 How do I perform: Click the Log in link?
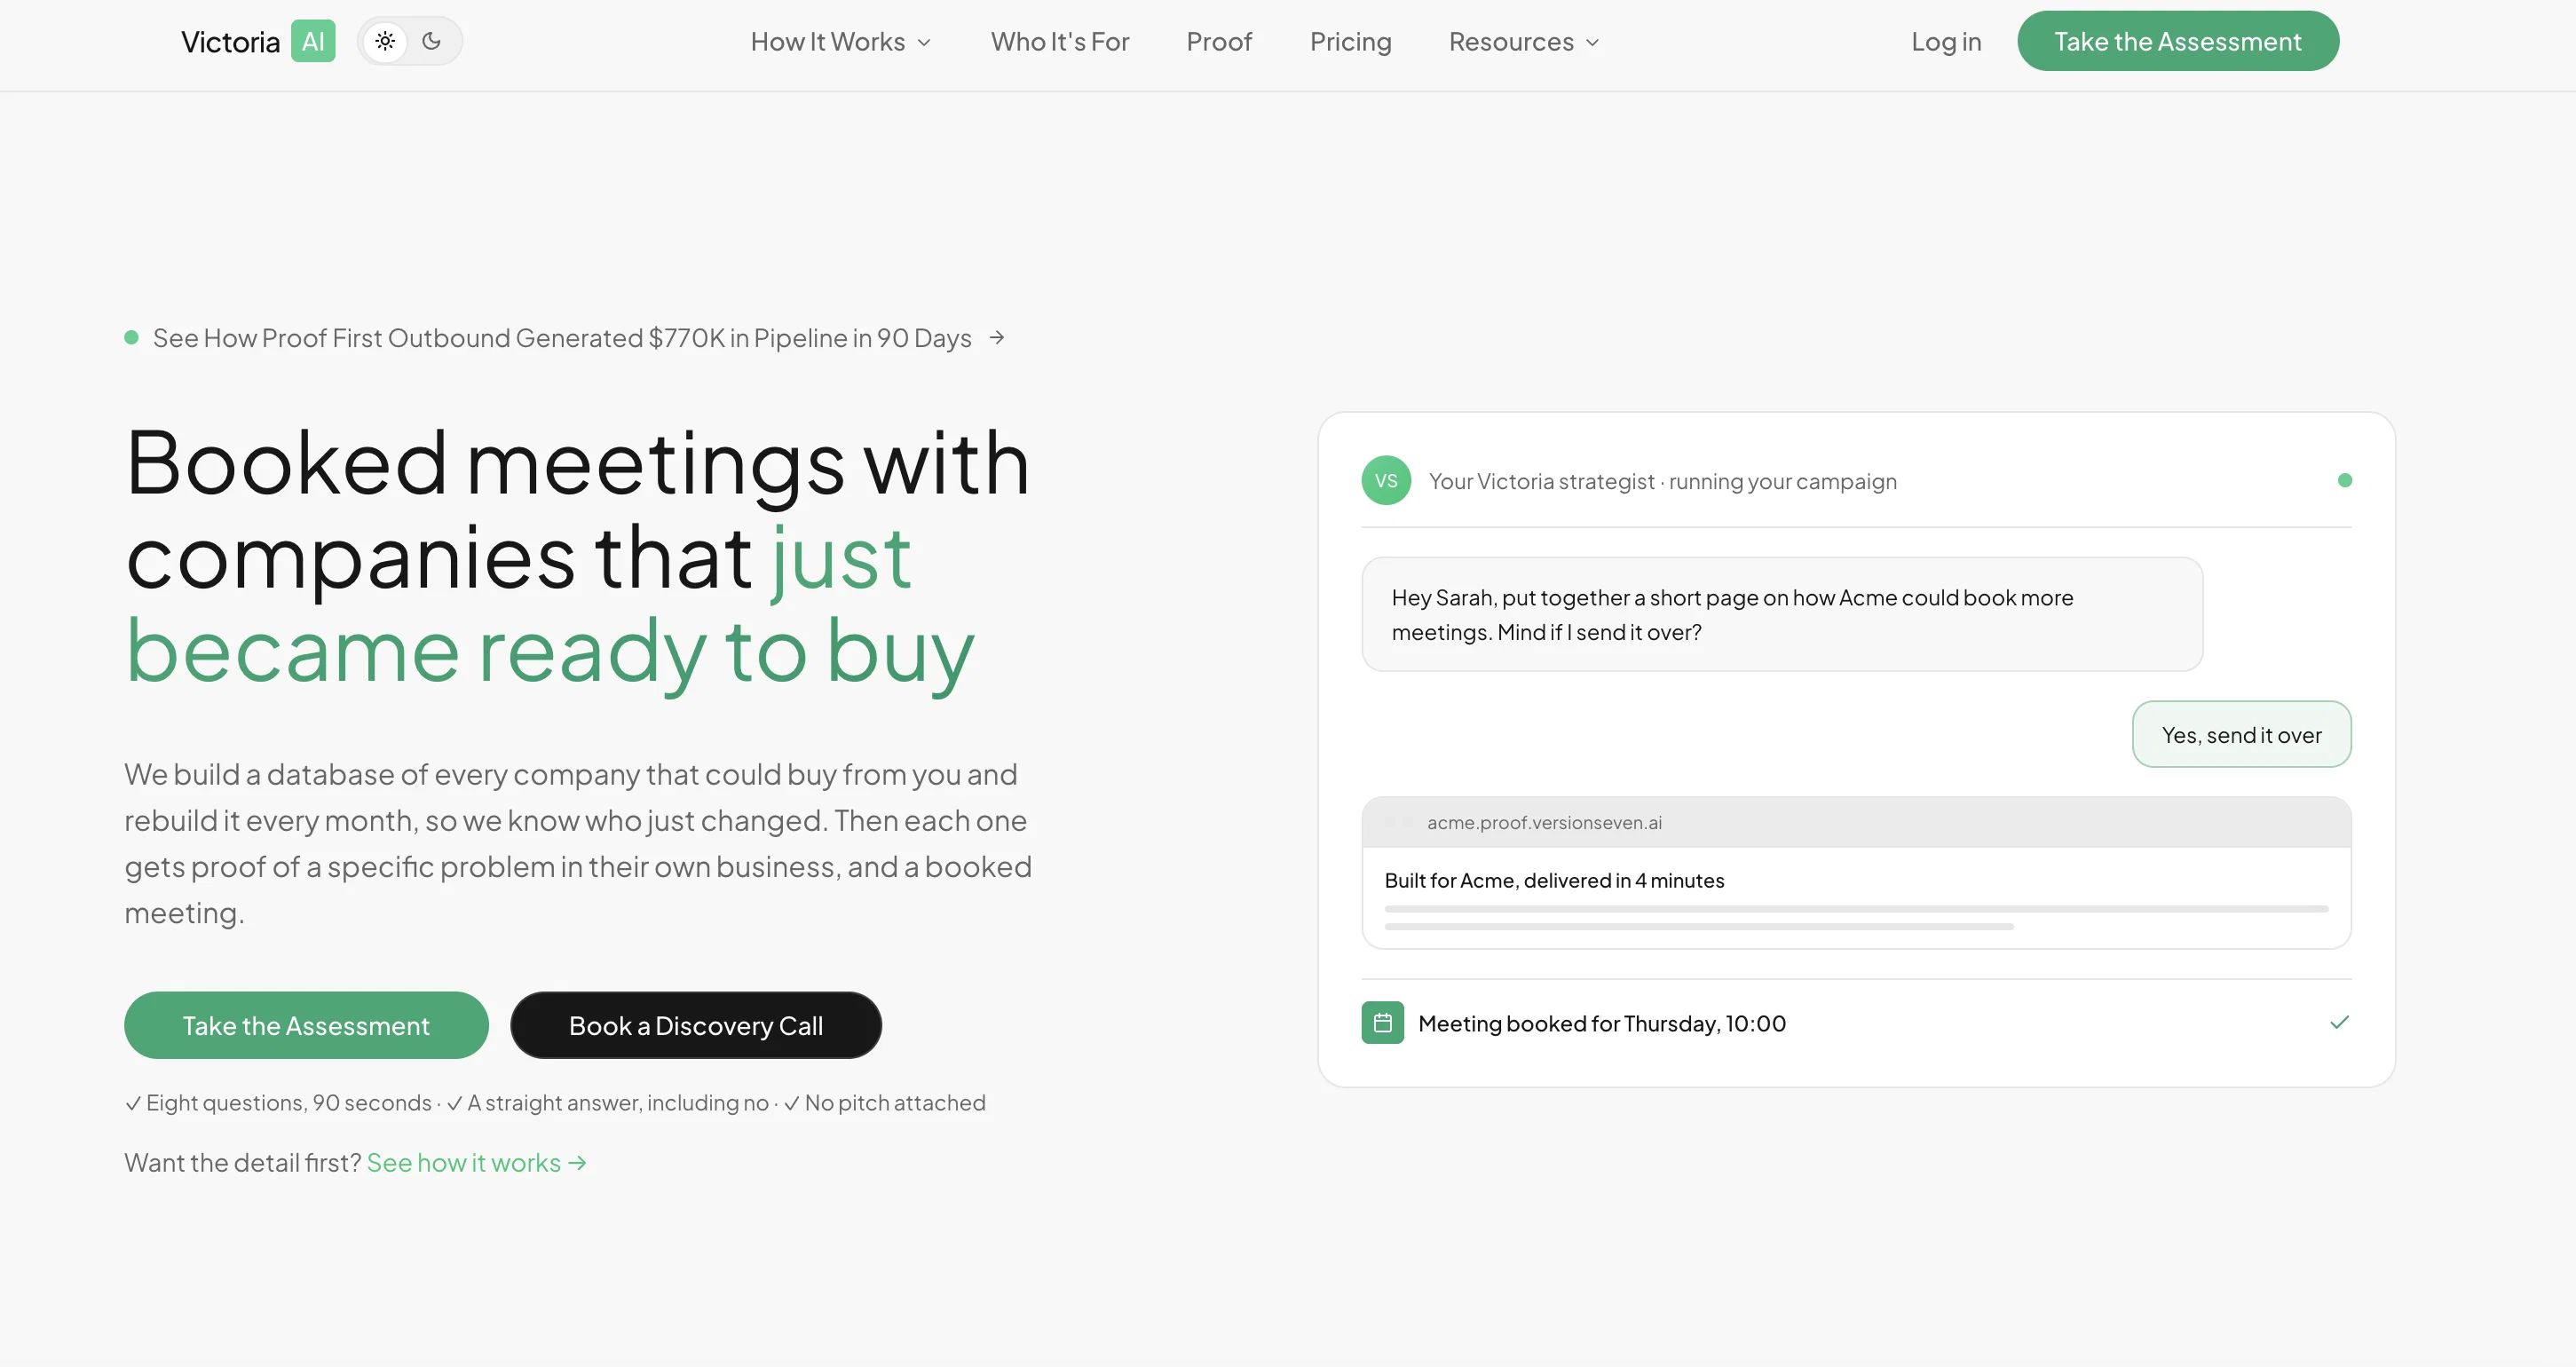coord(1945,41)
